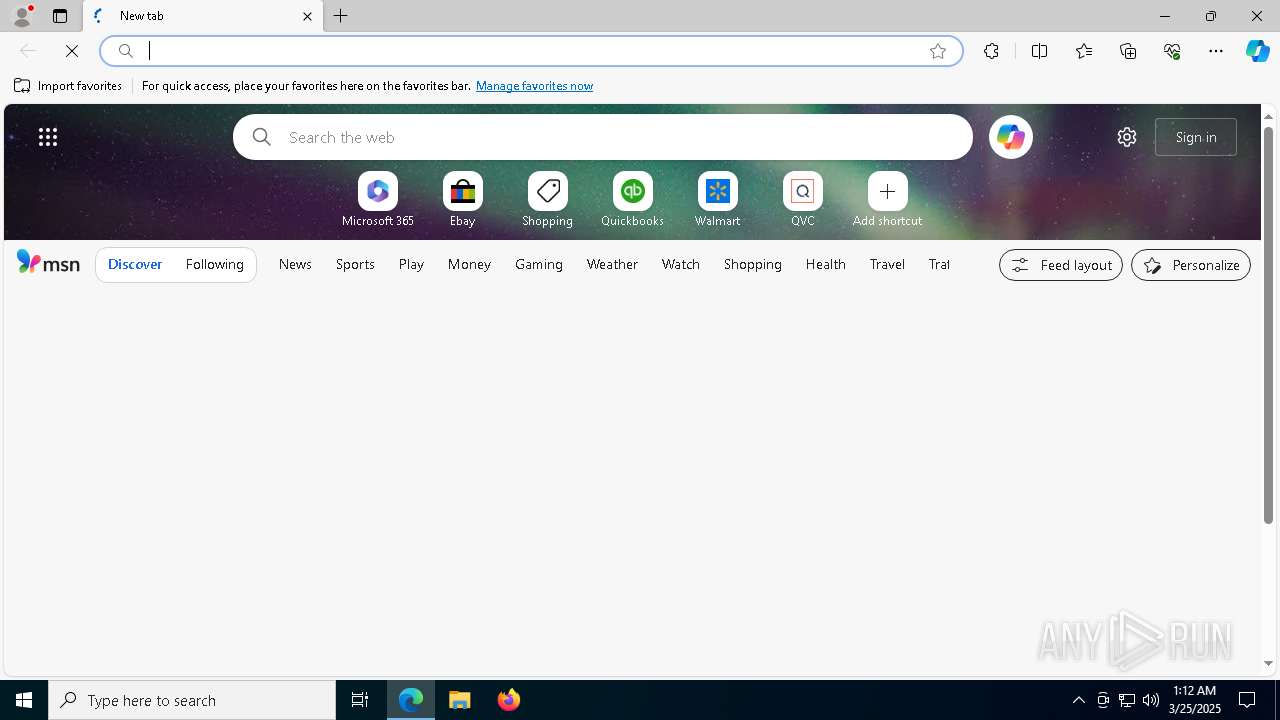Image resolution: width=1280 pixels, height=720 pixels.
Task: Open volume control in tray
Action: pos(1151,700)
